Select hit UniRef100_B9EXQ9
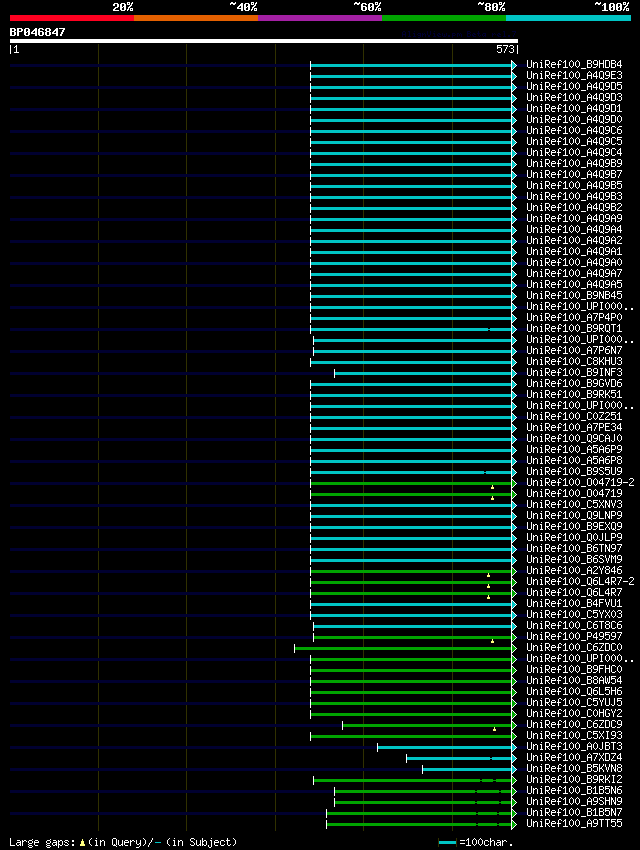640x850 pixels. click(x=574, y=526)
